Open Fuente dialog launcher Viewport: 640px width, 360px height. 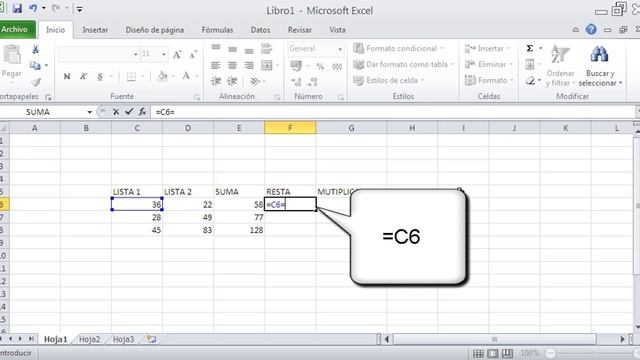coord(197,98)
